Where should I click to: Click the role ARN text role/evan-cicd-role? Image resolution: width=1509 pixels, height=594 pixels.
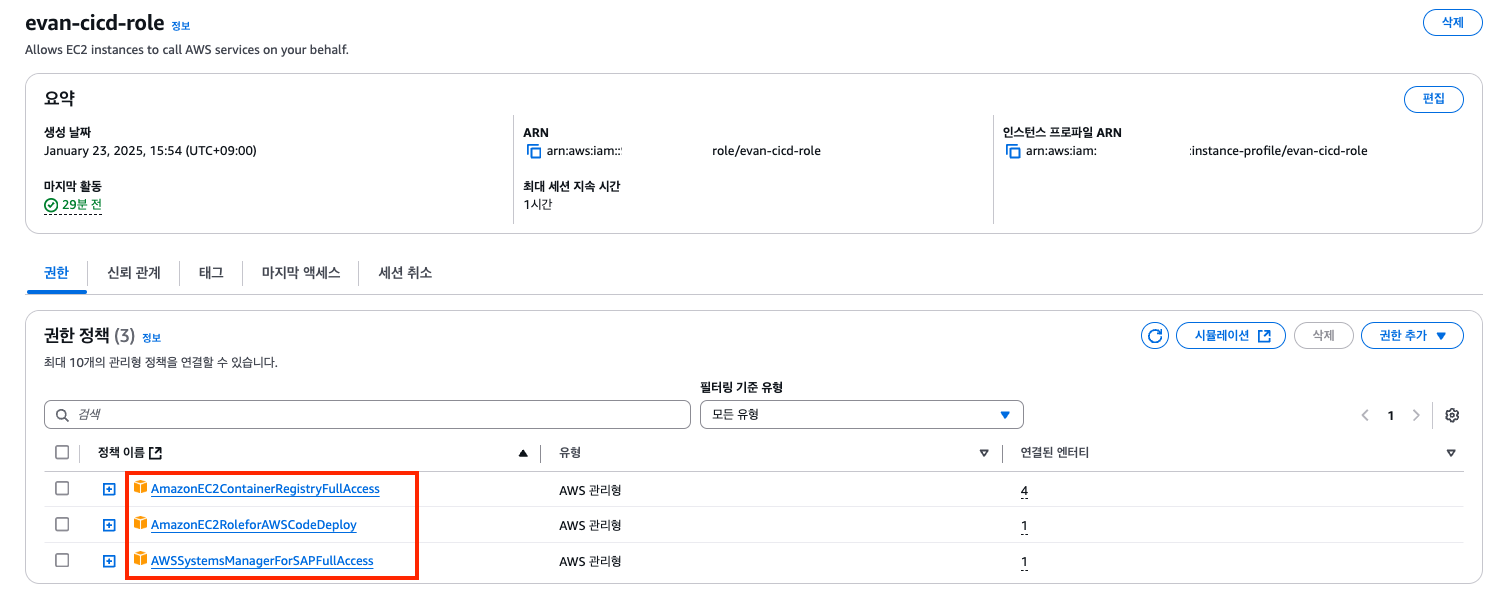(x=766, y=151)
